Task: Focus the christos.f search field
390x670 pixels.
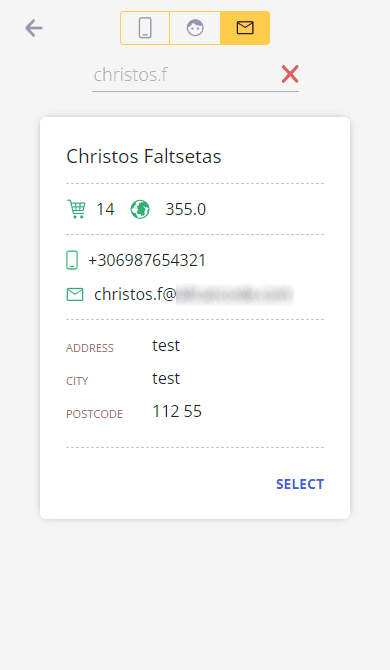Action: (184, 75)
